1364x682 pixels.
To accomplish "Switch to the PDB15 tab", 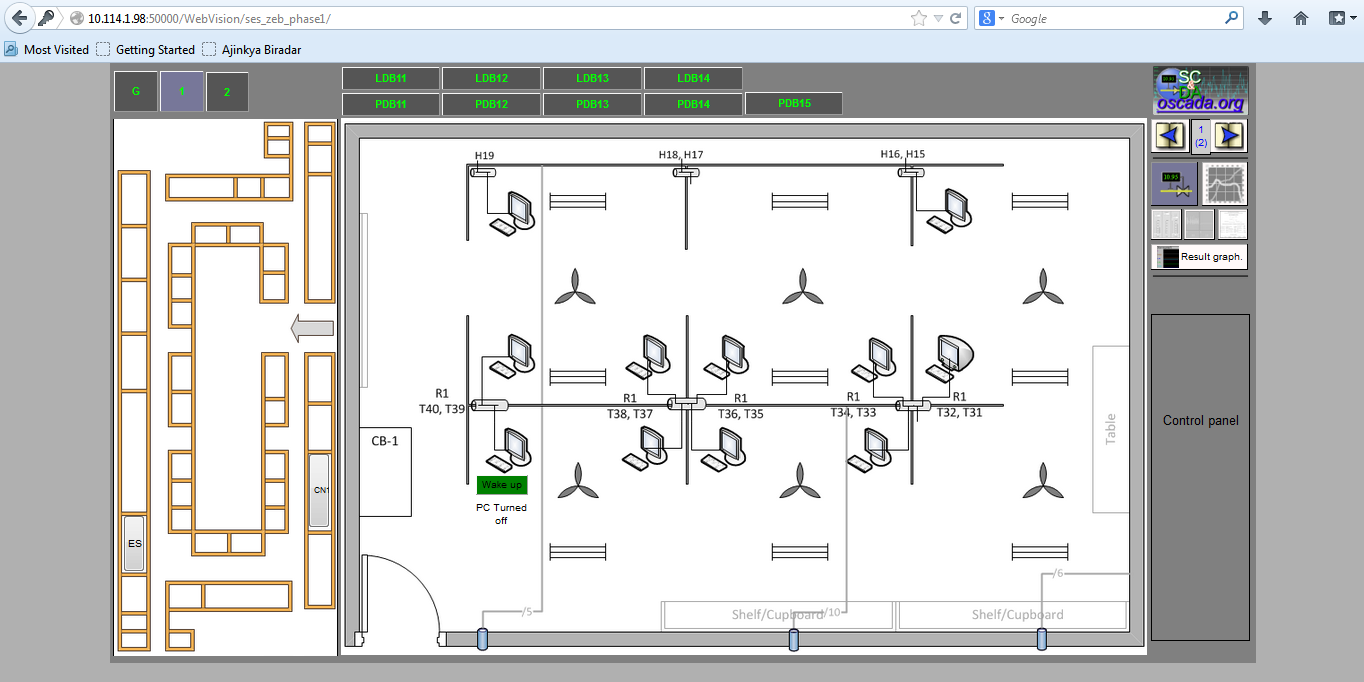I will click(x=794, y=103).
